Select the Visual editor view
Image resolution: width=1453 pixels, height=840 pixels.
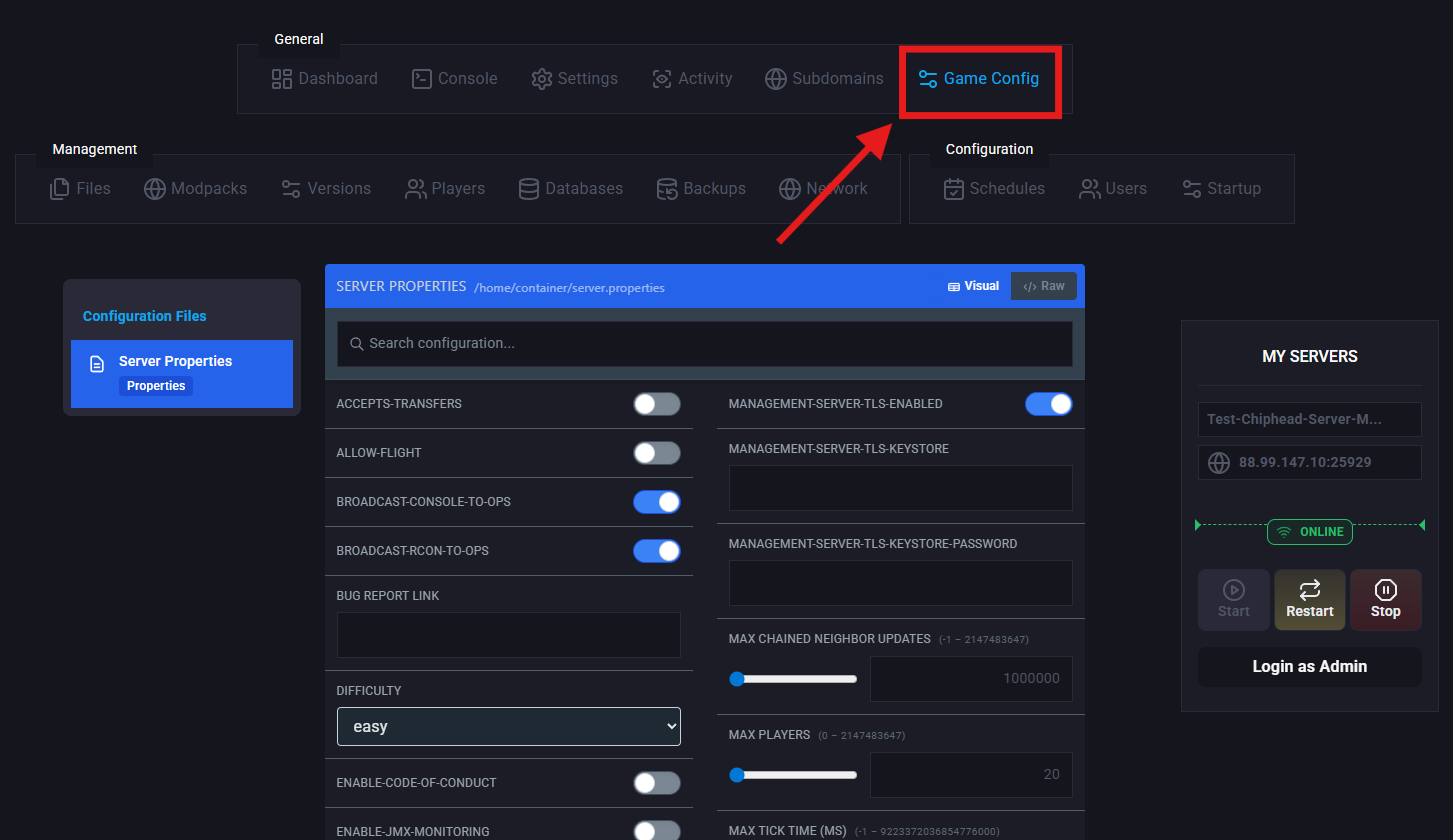coord(974,286)
